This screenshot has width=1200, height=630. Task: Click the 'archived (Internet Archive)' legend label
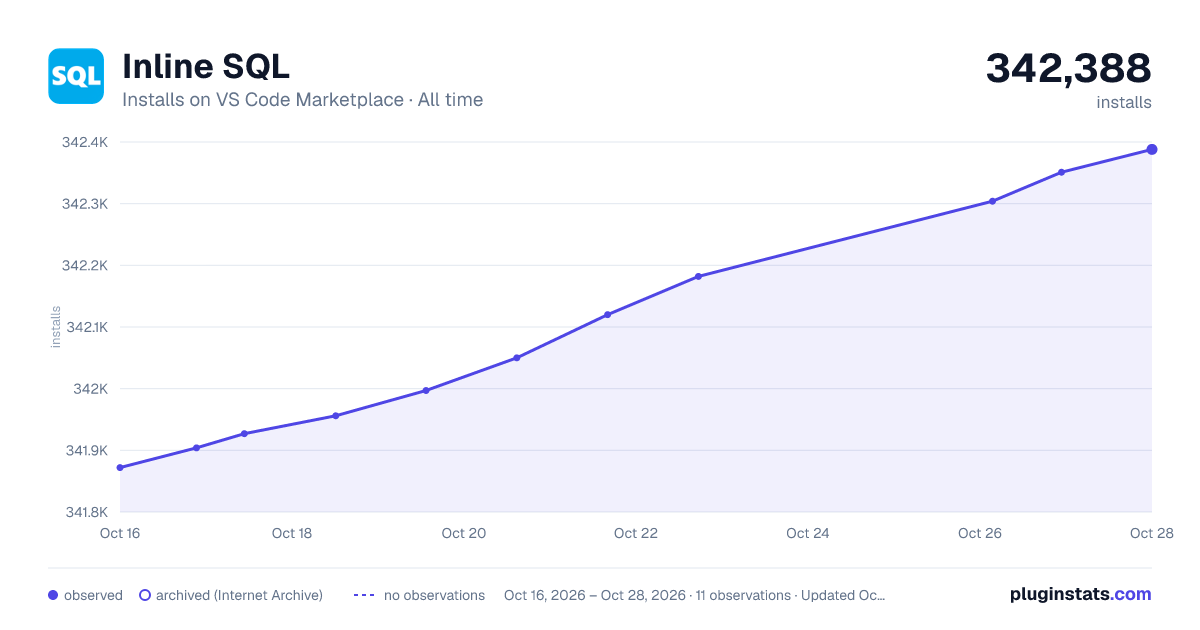click(239, 595)
